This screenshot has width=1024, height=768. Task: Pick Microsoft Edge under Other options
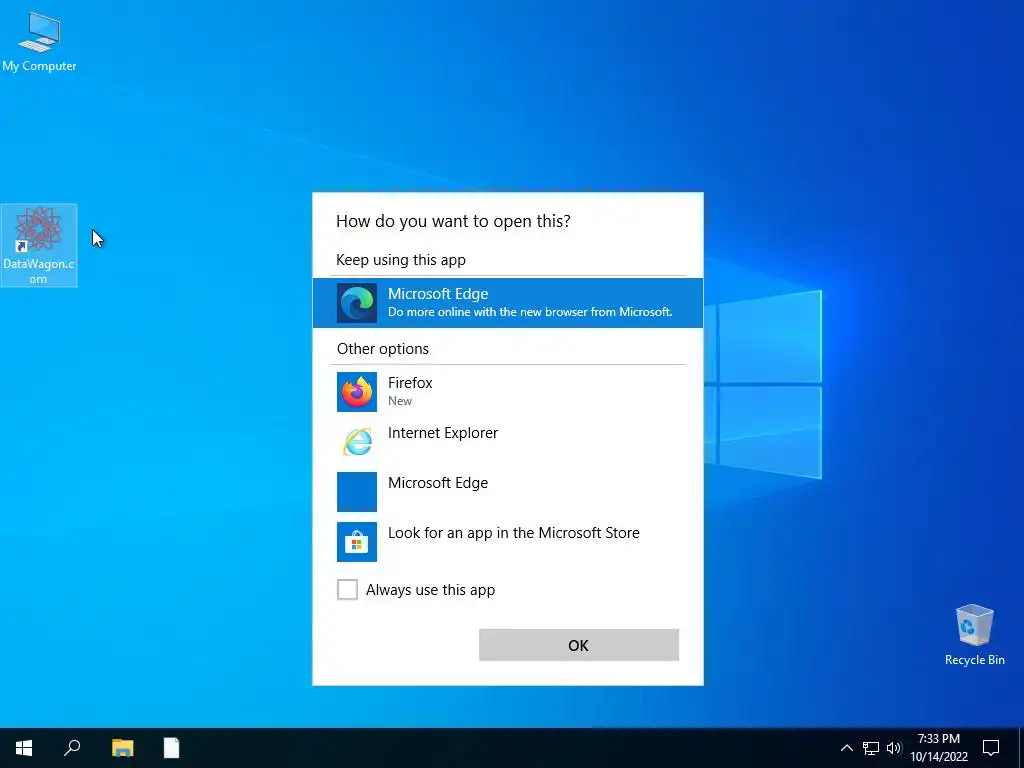(x=507, y=491)
